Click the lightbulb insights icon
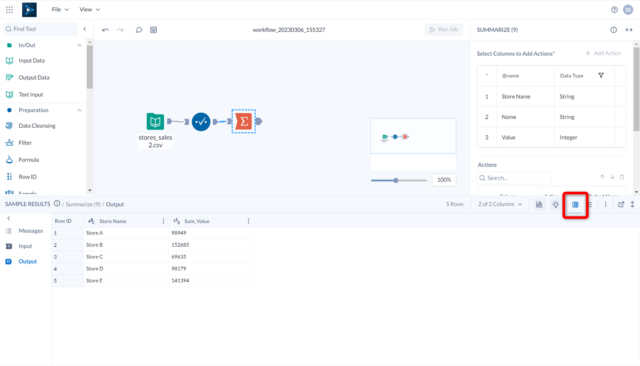Viewport: 640px width, 366px height. (556, 204)
